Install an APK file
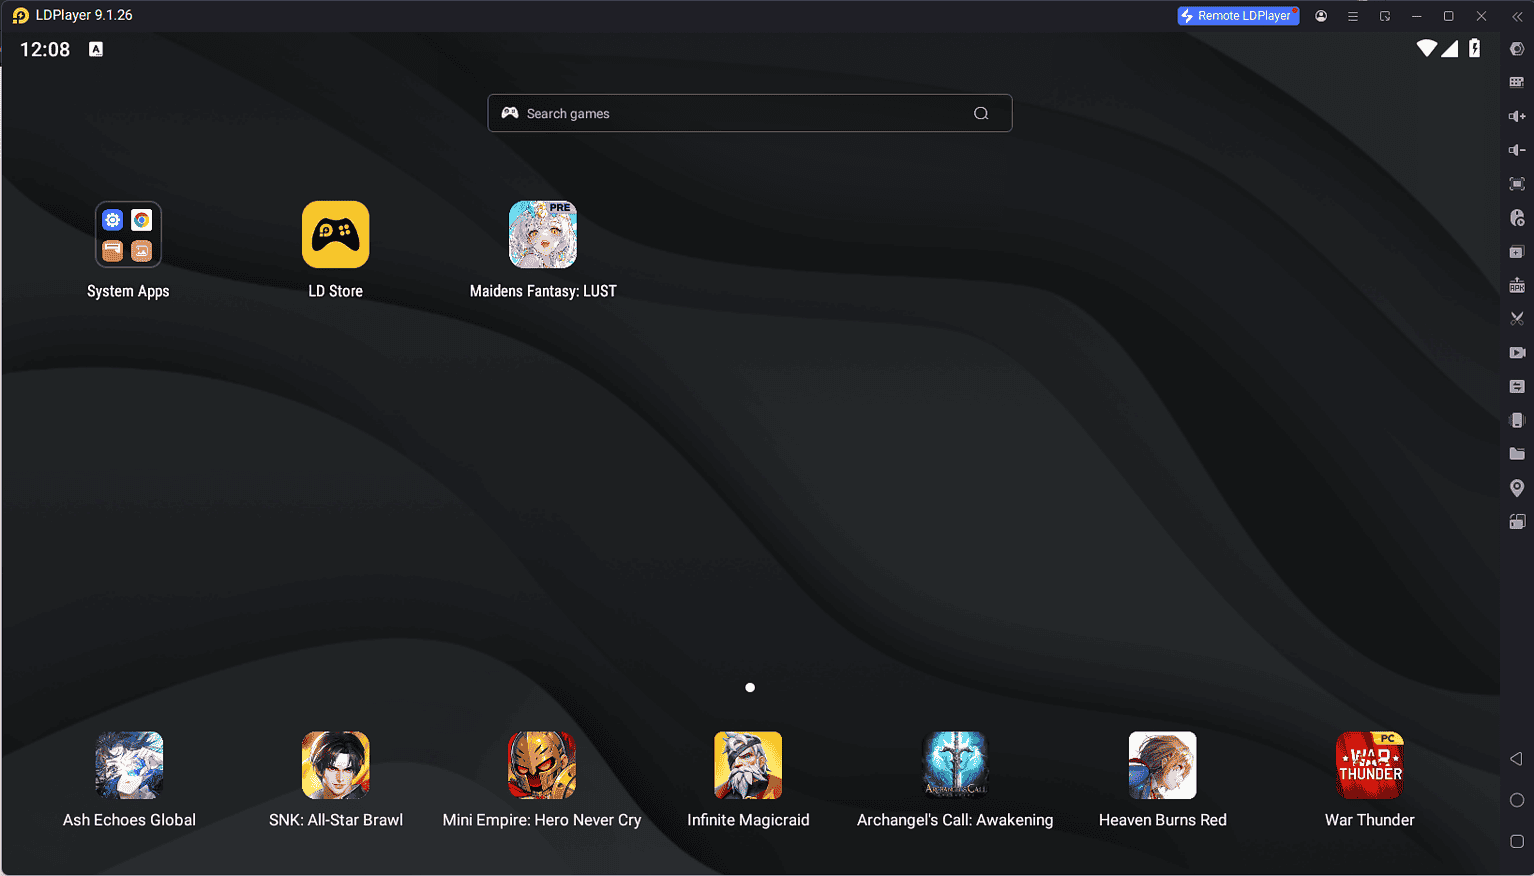 click(1517, 285)
